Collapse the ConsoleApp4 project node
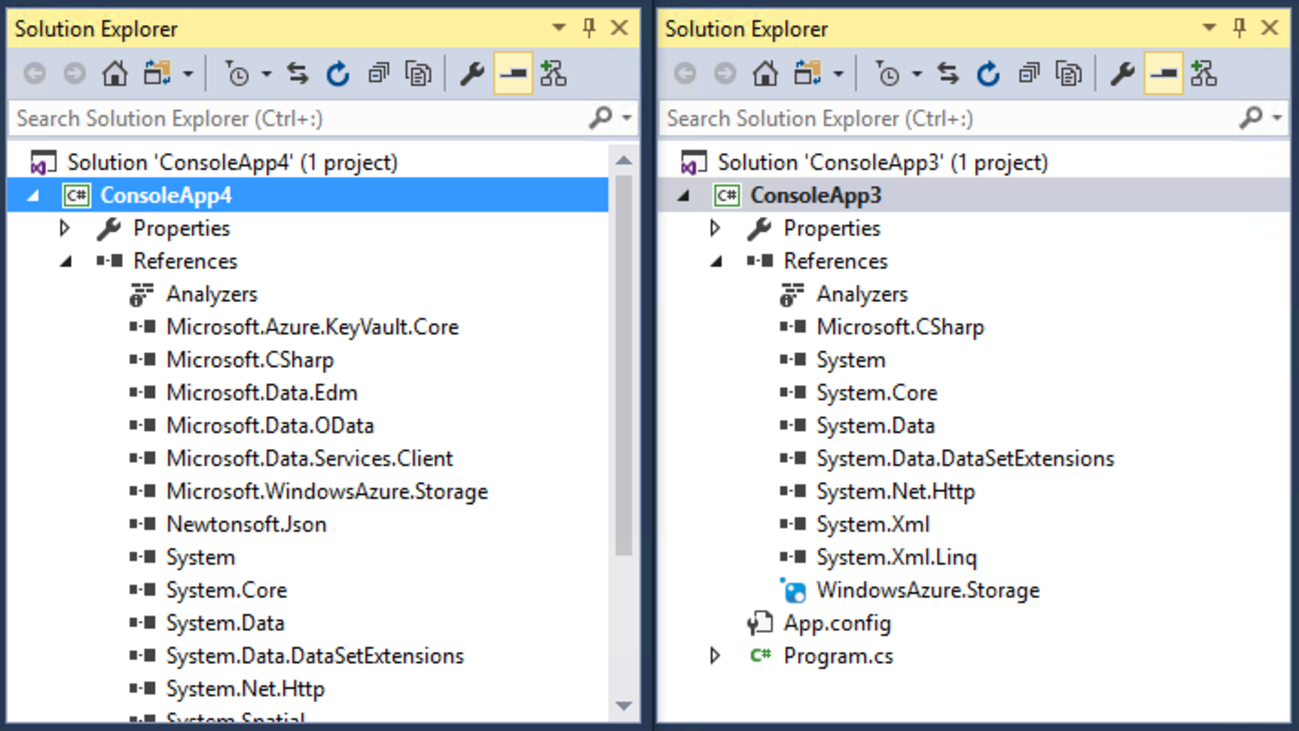 (x=34, y=196)
